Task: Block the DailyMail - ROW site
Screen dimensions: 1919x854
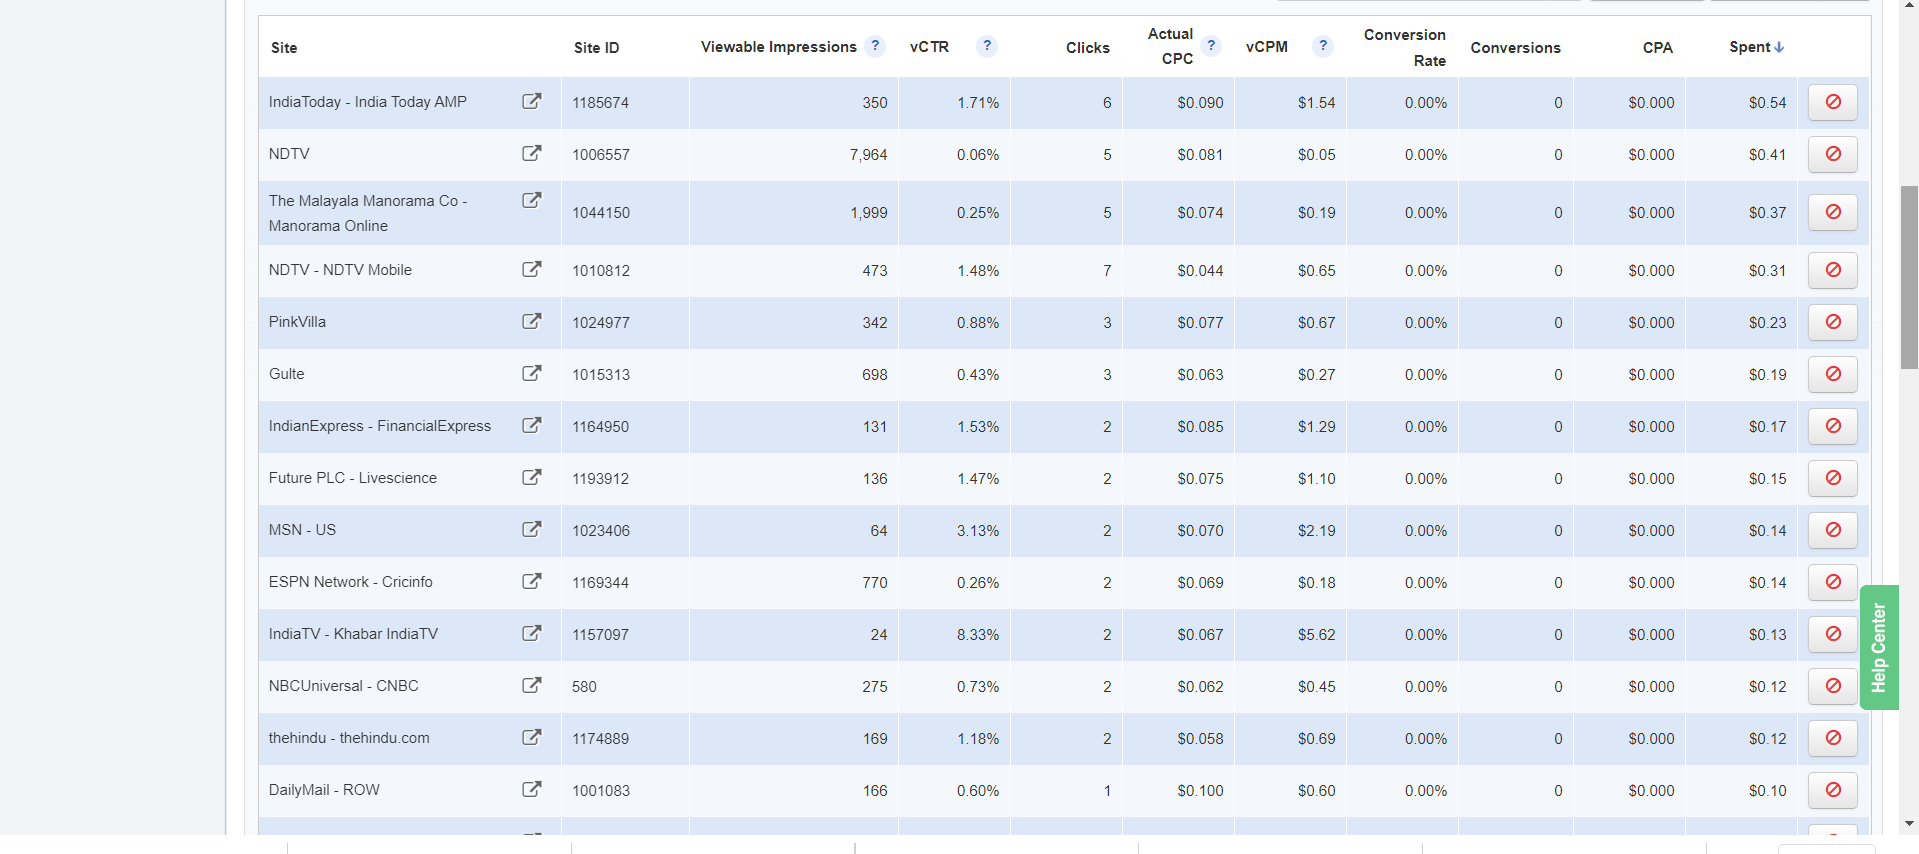Action: click(x=1833, y=790)
